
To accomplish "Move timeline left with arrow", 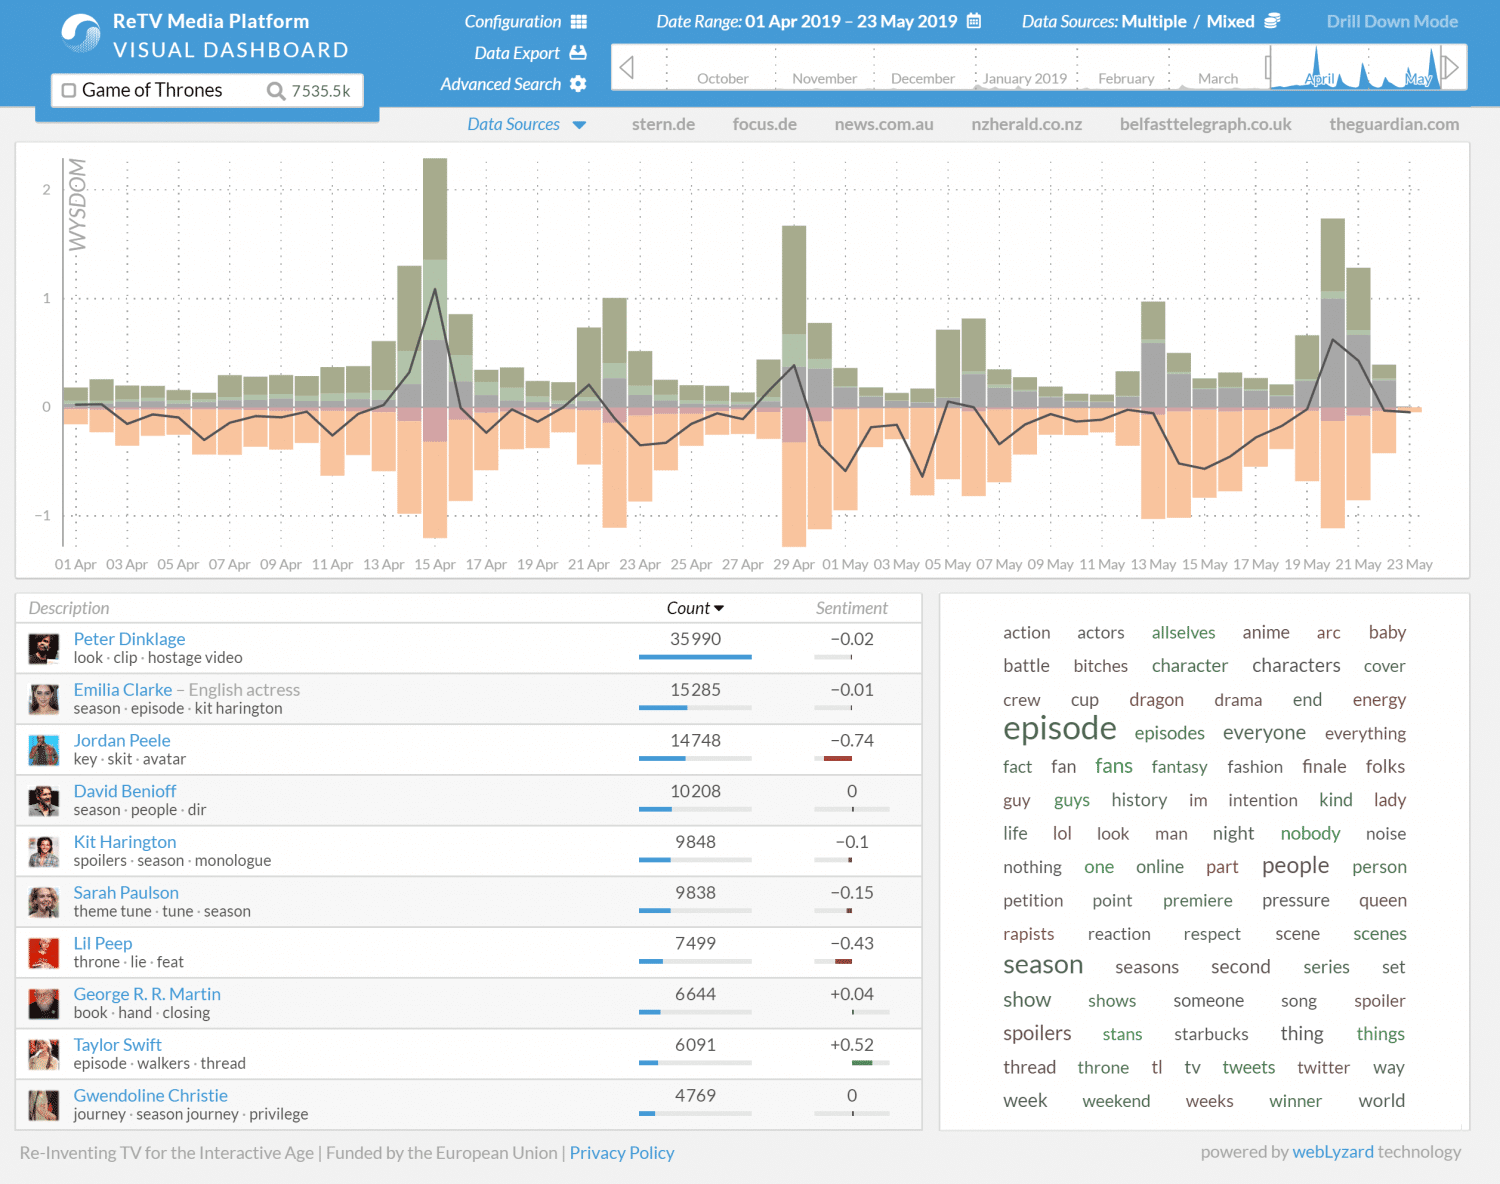I will (627, 67).
